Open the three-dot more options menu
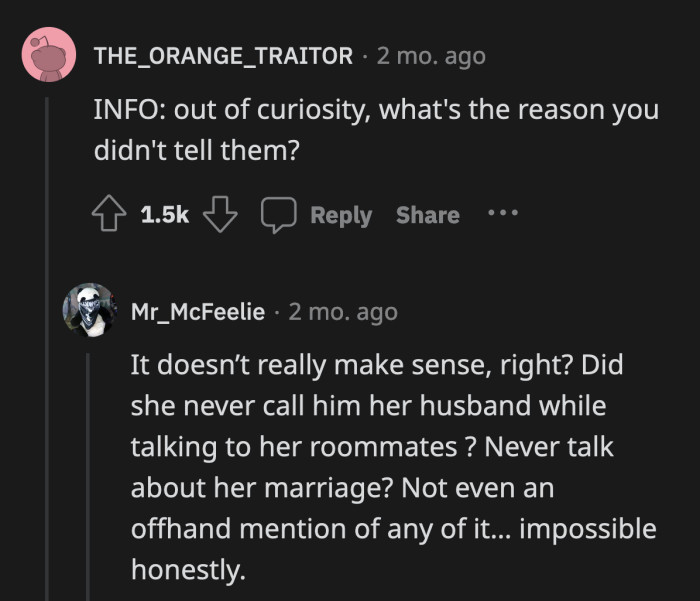 point(501,214)
